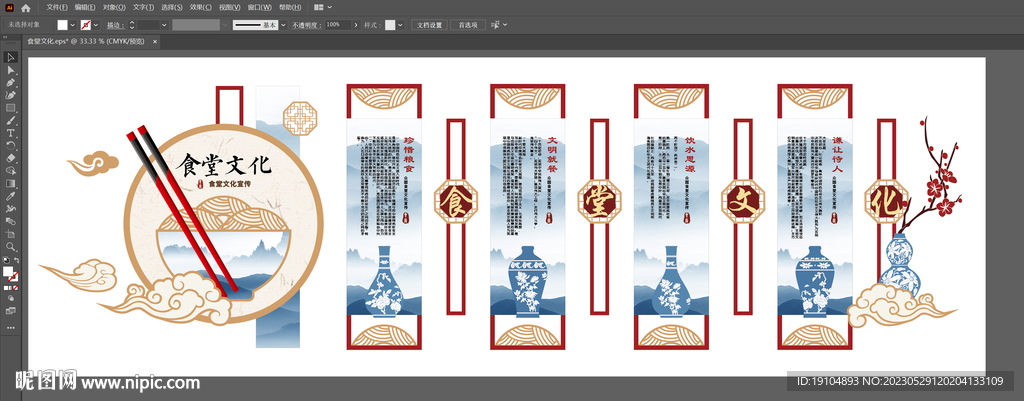This screenshot has height=401, width=1024.
Task: Select the Curvature tool
Action: (x=10, y=95)
